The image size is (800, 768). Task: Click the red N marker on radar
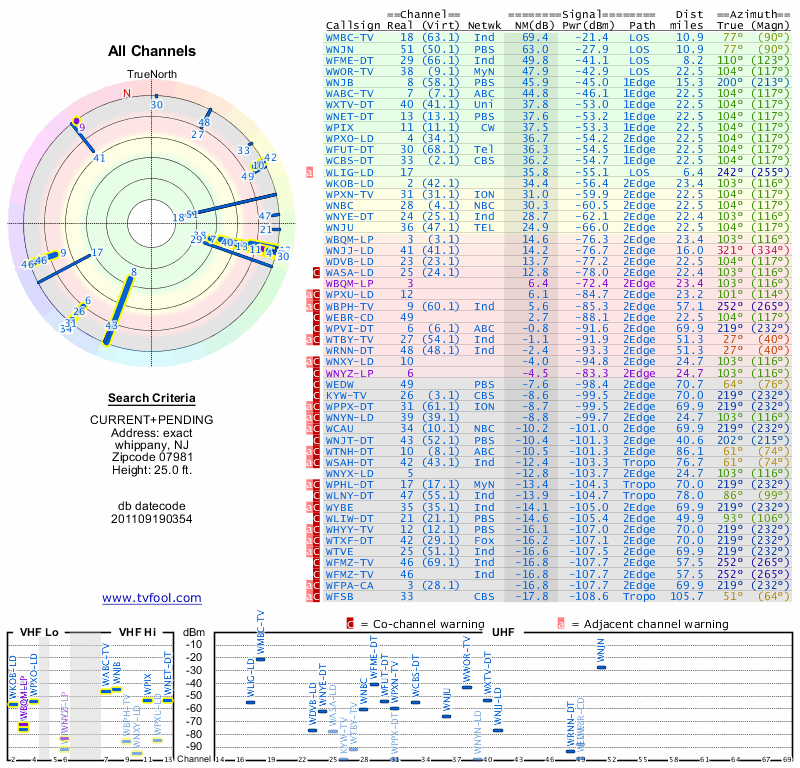tap(127, 93)
